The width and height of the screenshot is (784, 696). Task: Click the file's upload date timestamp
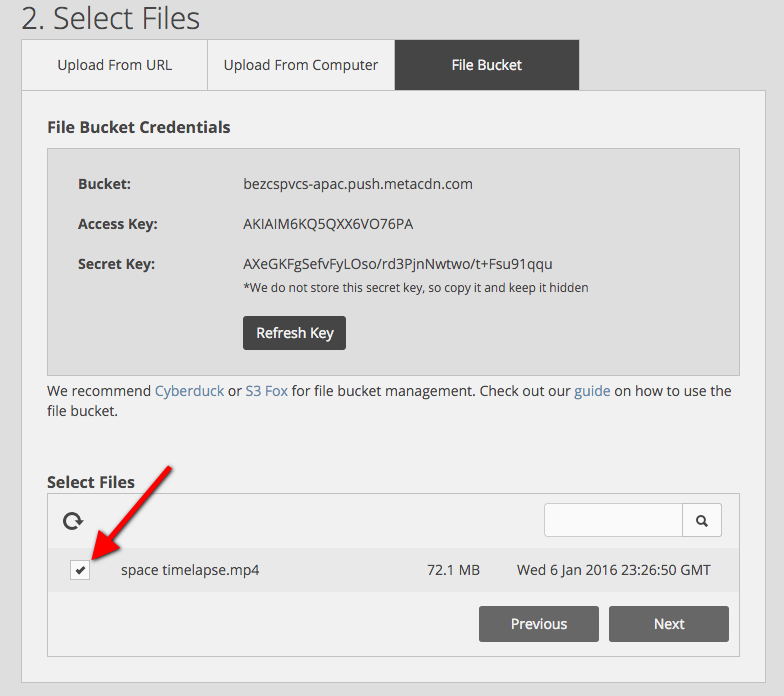click(x=613, y=570)
